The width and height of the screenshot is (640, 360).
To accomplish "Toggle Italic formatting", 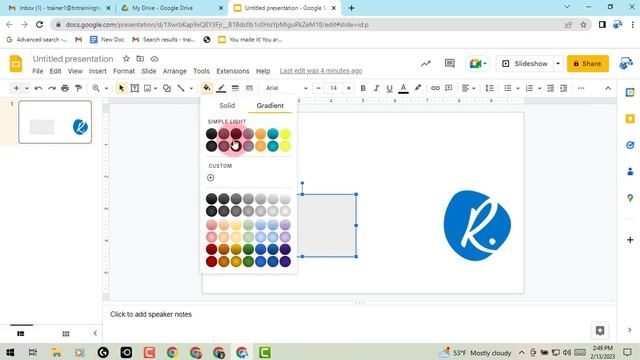I will (376, 88).
